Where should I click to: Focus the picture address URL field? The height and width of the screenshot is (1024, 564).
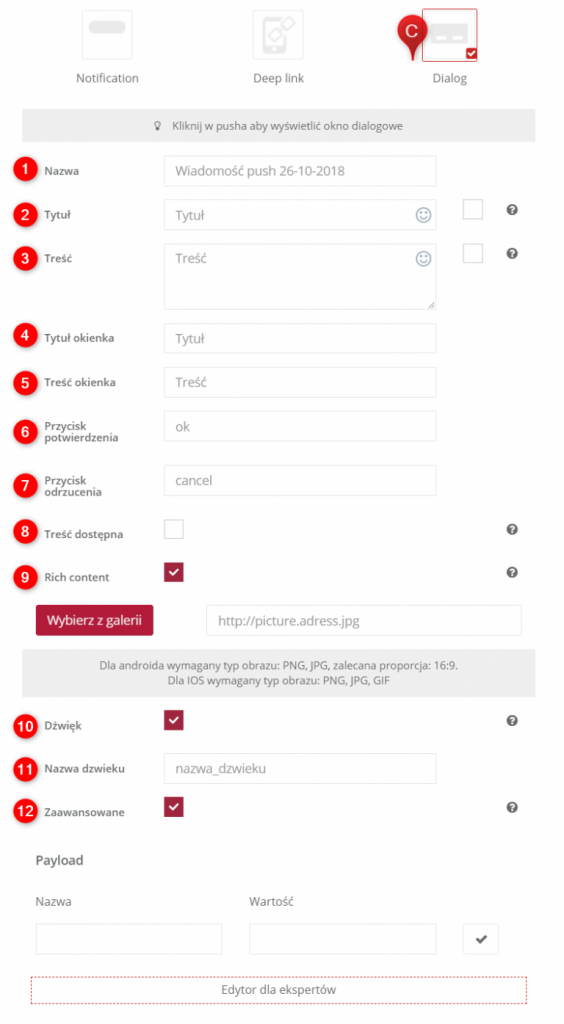coord(364,620)
